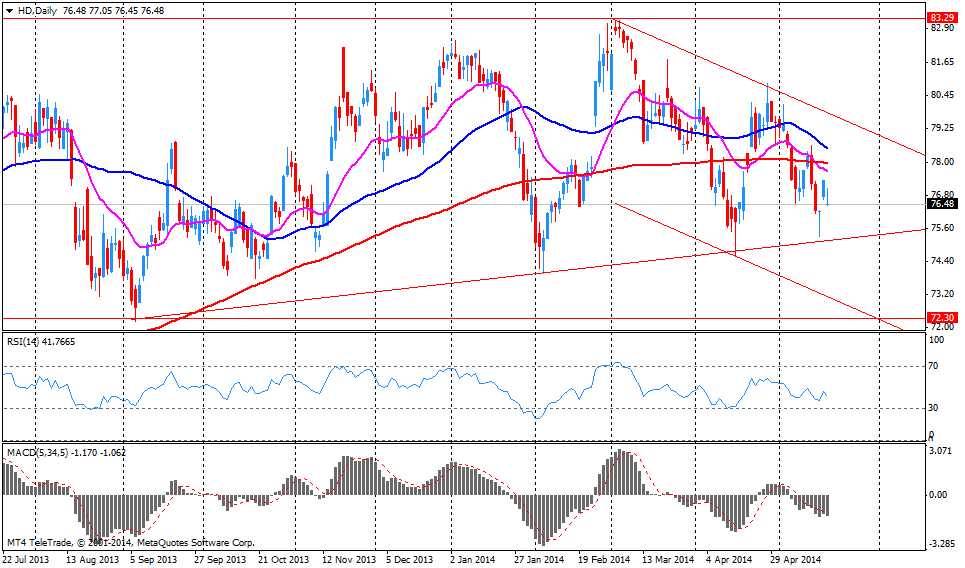965x568 pixels.
Task: Click the MACD 3.071 scale label
Action: [942, 452]
